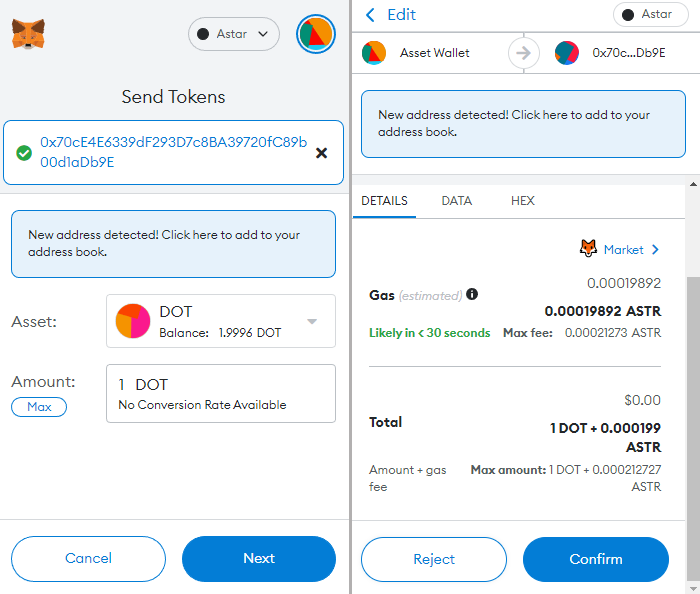This screenshot has width=700, height=594.
Task: Click Next to continue sending
Action: pos(258,559)
